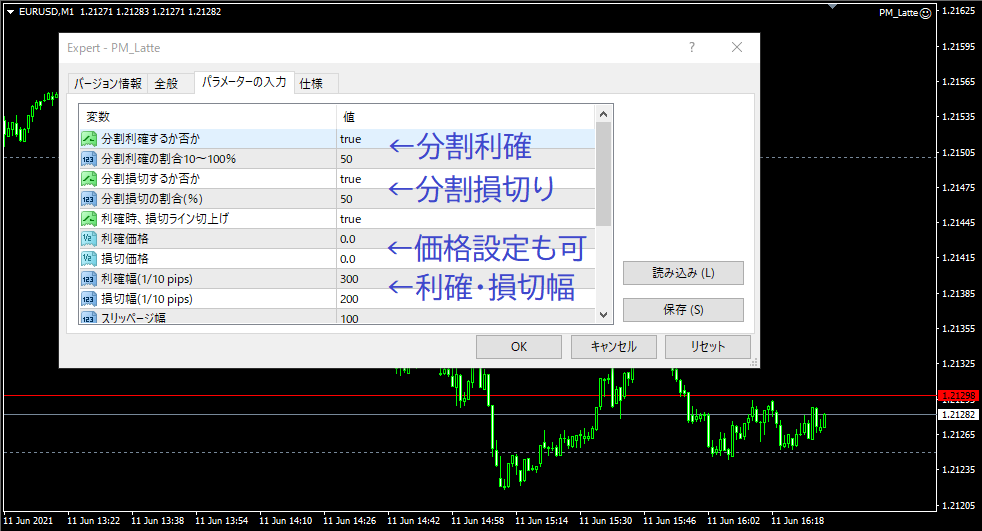This screenshot has height=531, width=982.
Task: Click the 変数 column header
Action: click(207, 117)
